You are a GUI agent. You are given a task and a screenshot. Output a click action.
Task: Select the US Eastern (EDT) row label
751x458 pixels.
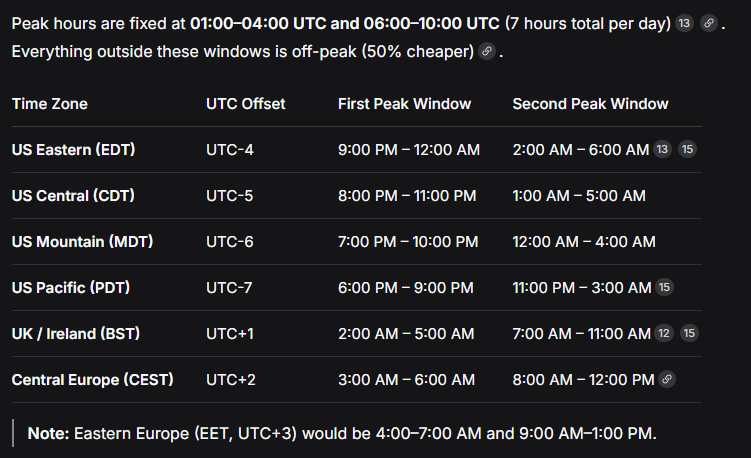pos(73,149)
